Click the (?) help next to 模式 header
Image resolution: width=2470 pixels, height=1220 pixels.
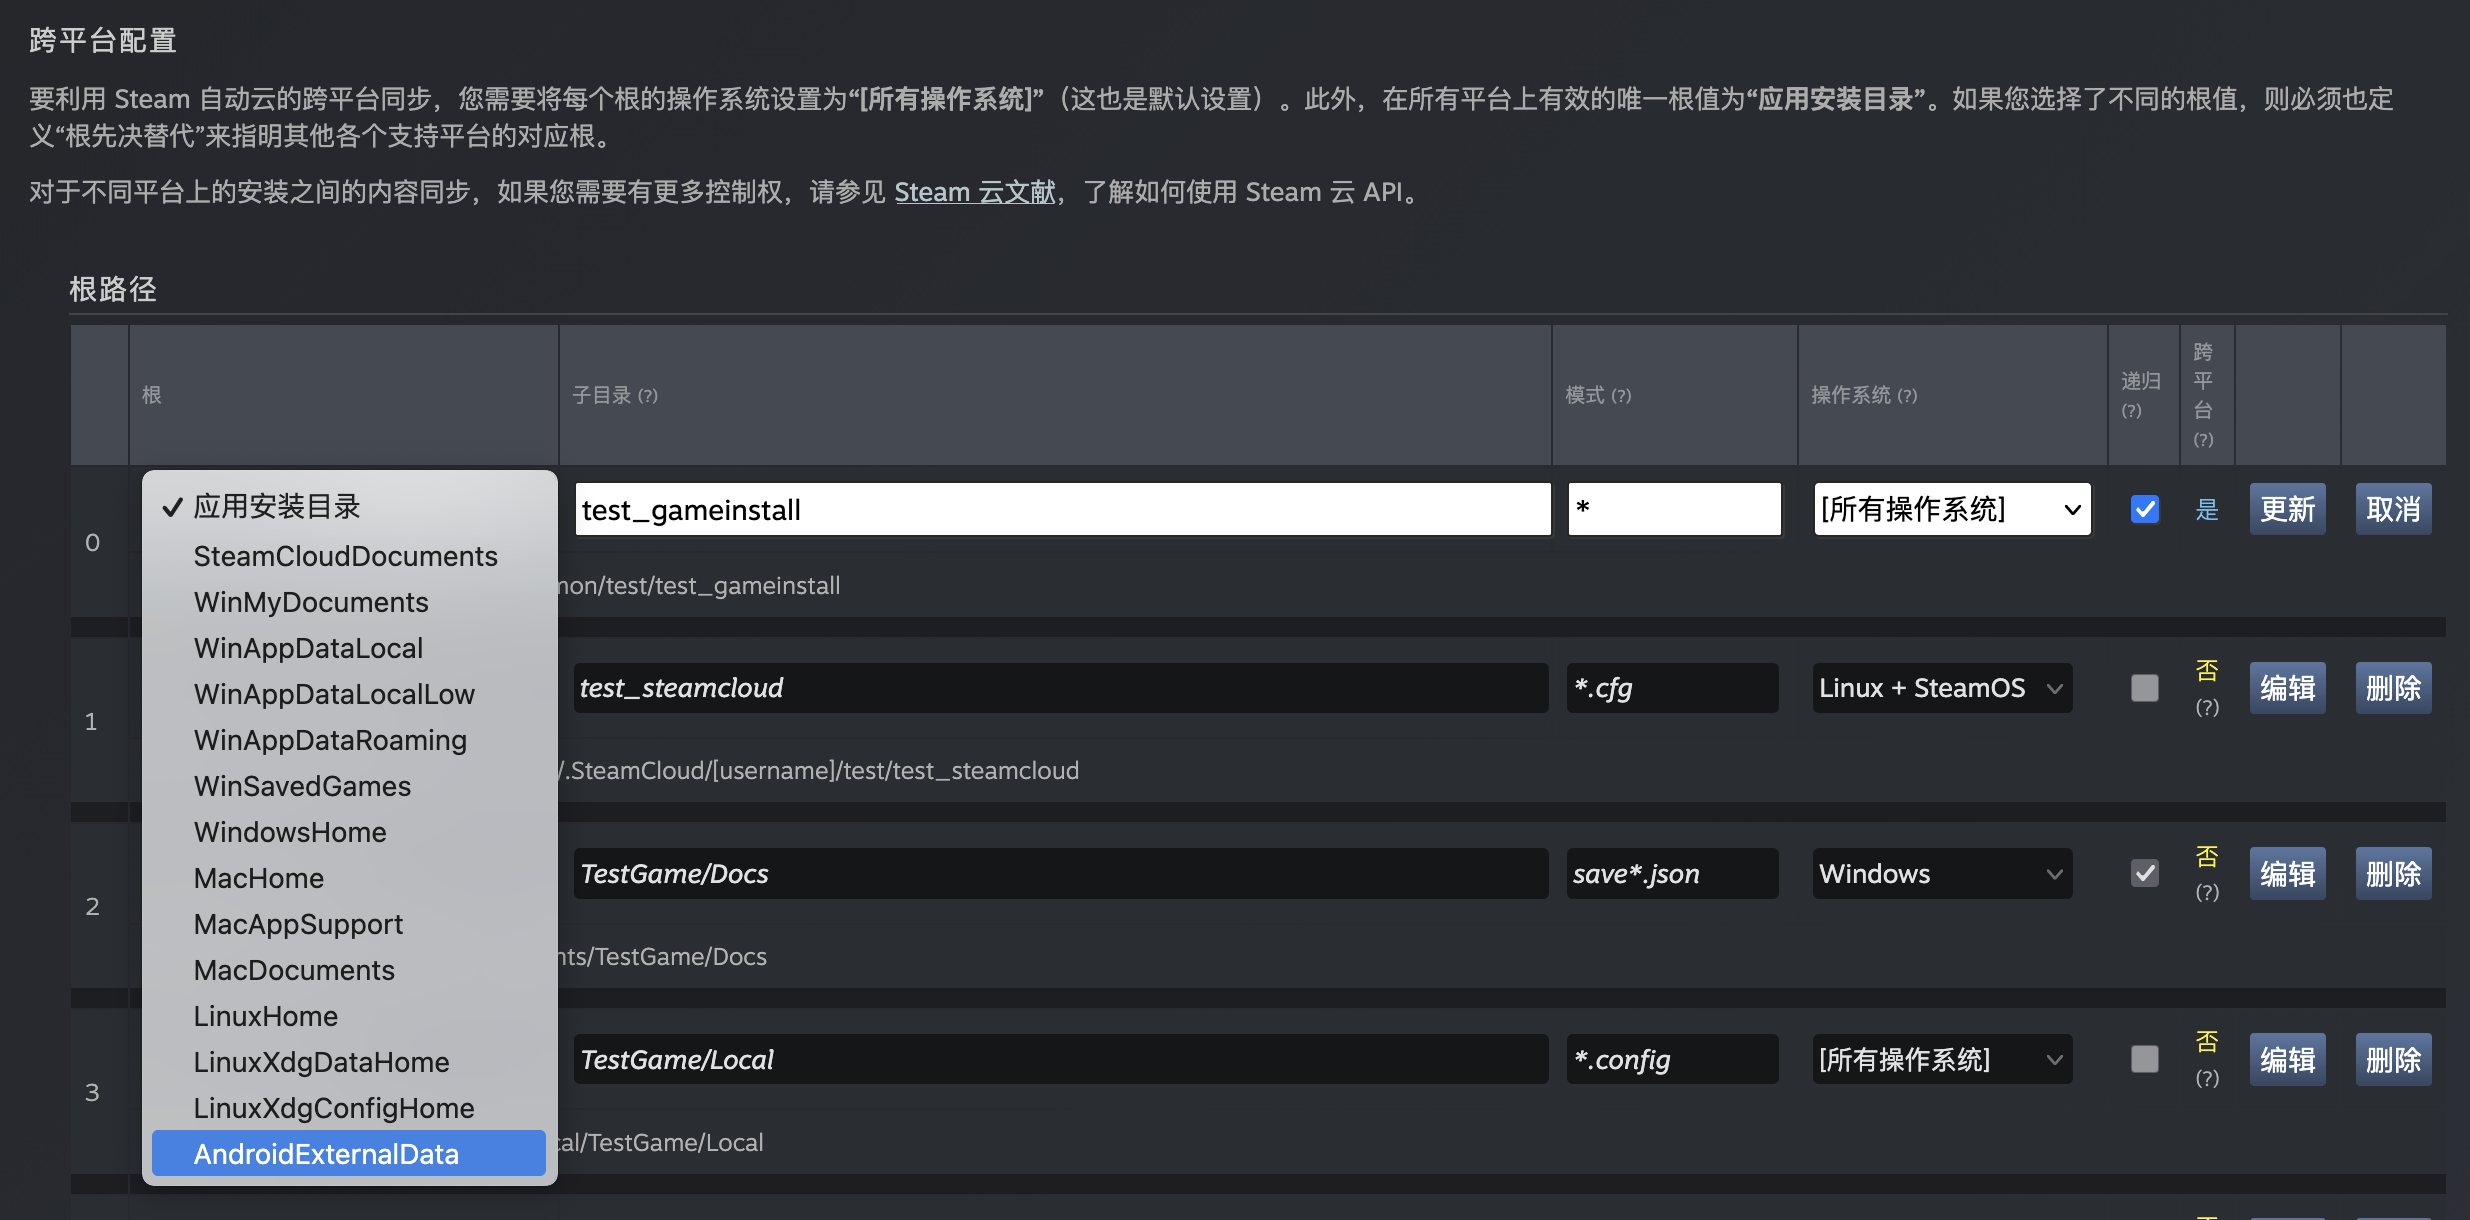[x=1621, y=396]
